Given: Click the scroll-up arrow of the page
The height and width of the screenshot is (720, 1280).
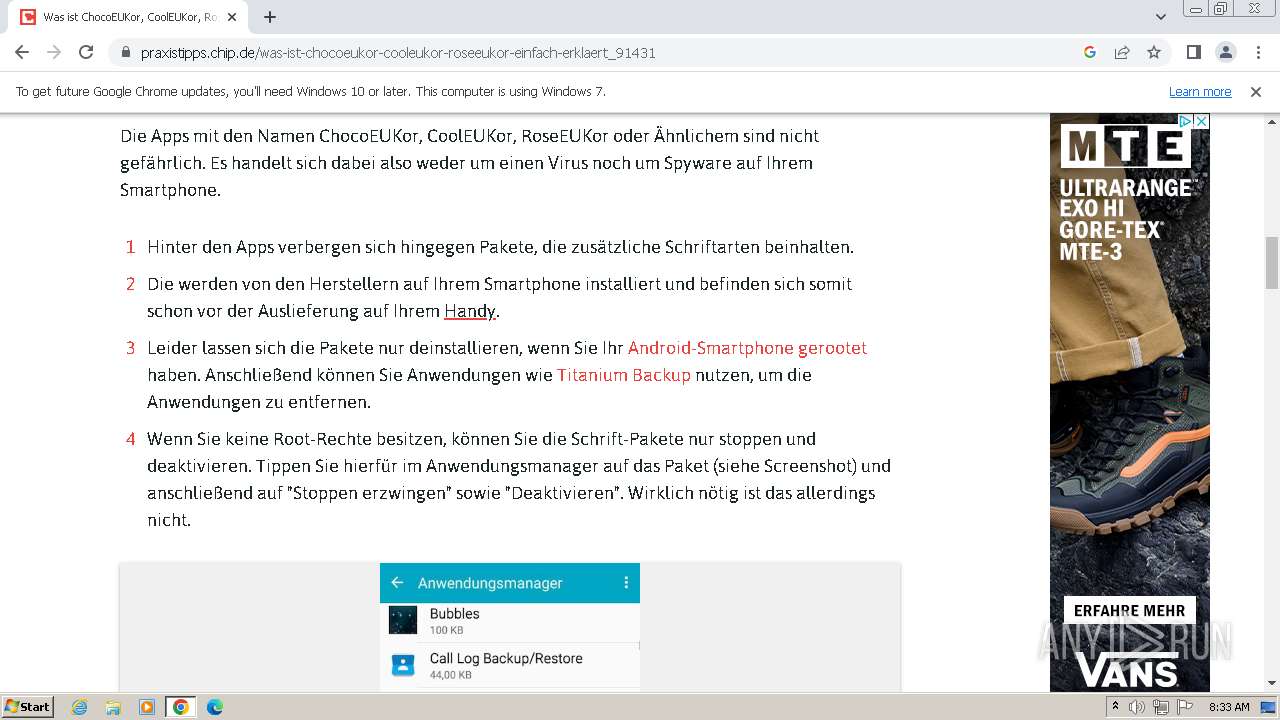Looking at the screenshot, I should (1271, 121).
